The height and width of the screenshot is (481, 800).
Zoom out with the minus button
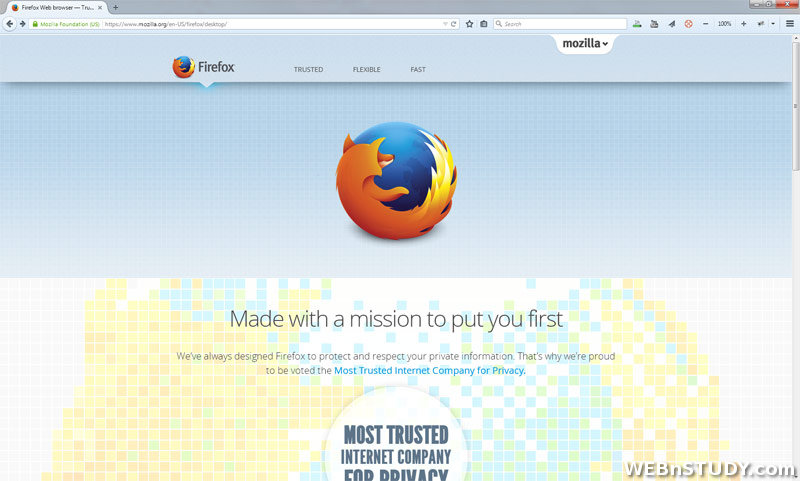(706, 24)
